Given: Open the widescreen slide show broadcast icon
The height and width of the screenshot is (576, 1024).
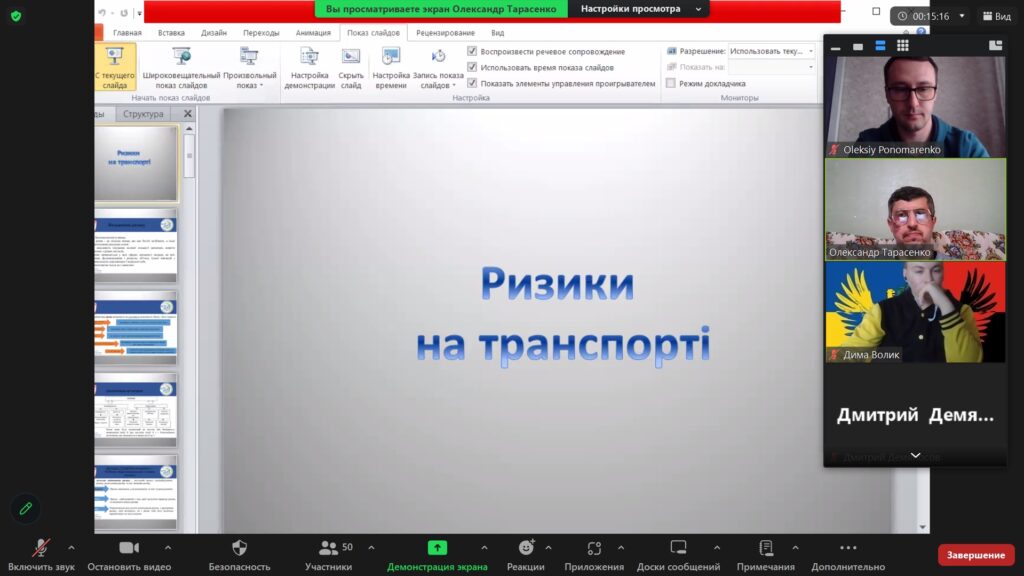Looking at the screenshot, I should click(182, 57).
